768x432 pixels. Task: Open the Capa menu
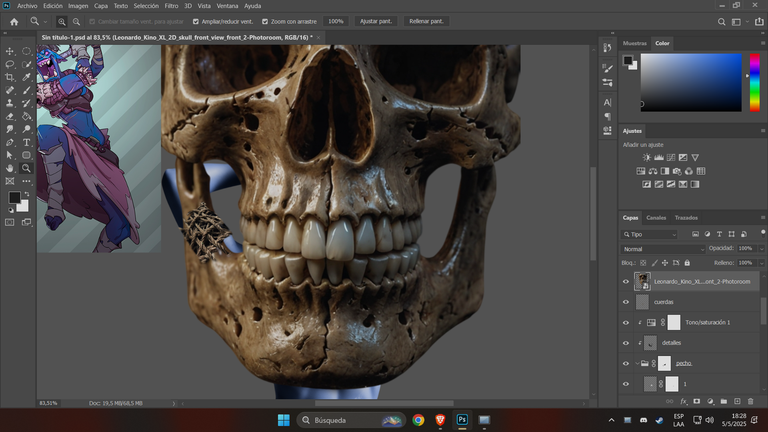coord(101,6)
